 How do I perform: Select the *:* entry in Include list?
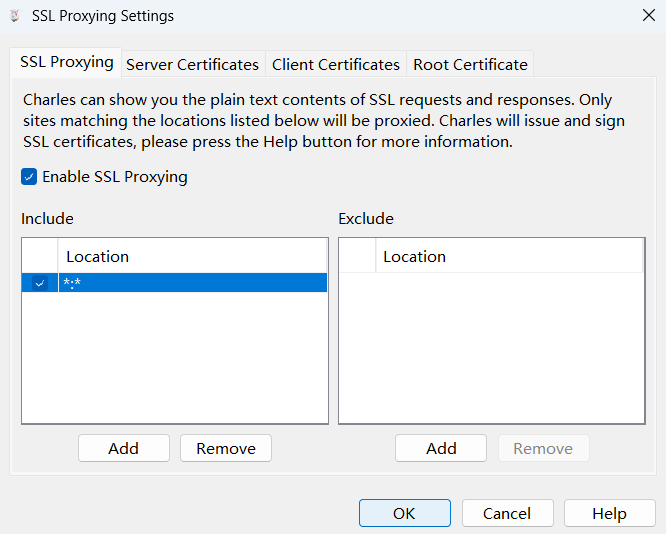pos(192,283)
